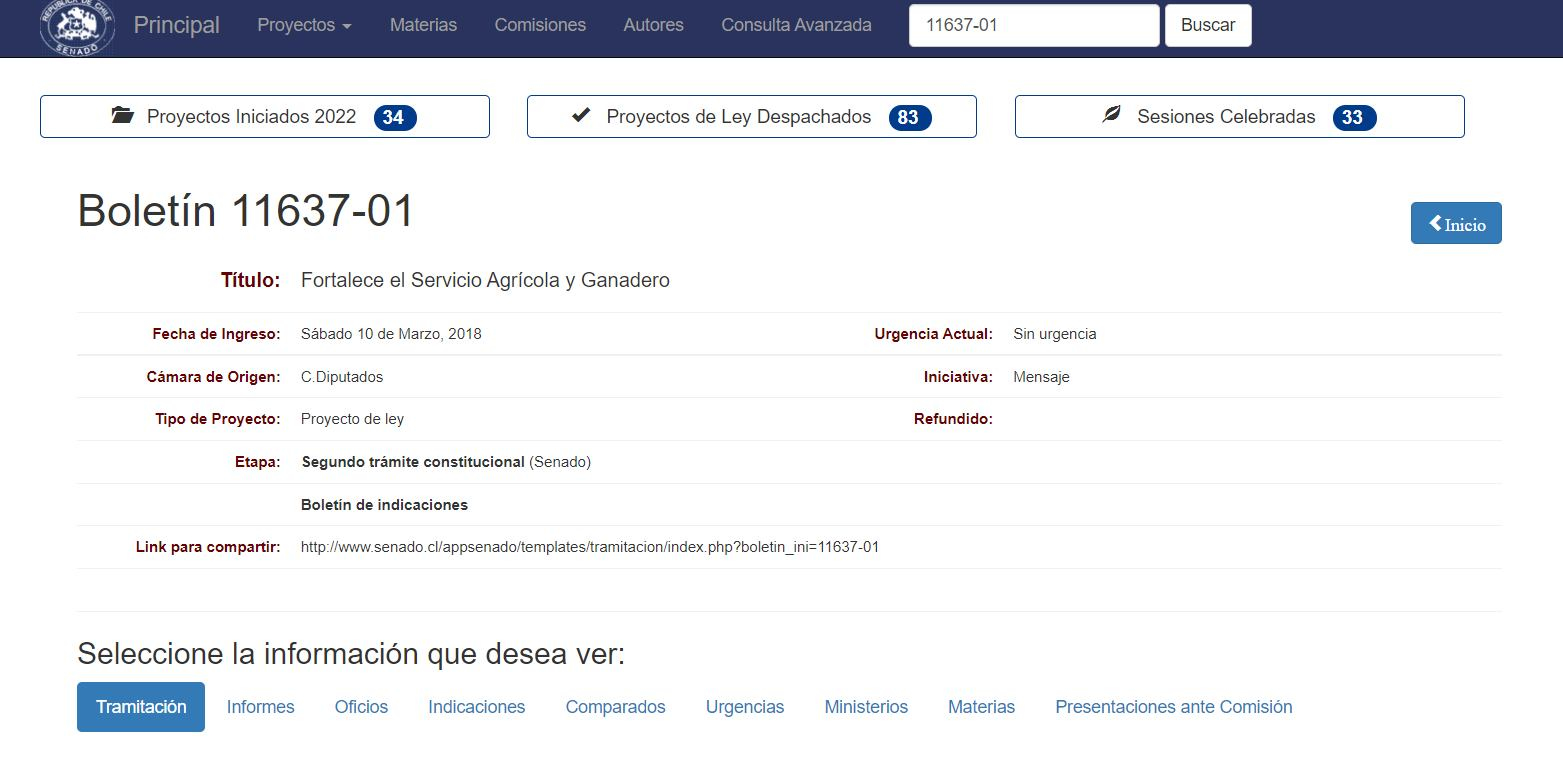The height and width of the screenshot is (773, 1563).
Task: Click Segundo trámite constitucional text
Action: [x=413, y=462]
